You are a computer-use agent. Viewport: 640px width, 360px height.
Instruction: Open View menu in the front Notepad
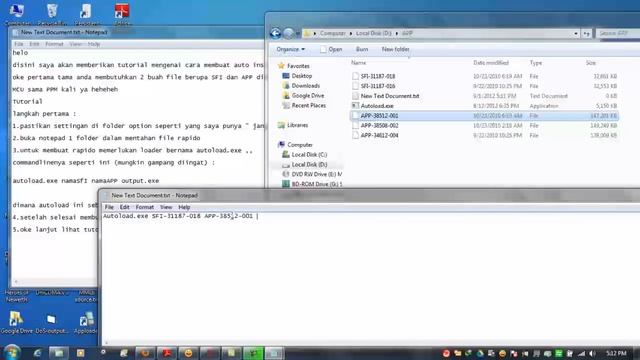tap(166, 207)
